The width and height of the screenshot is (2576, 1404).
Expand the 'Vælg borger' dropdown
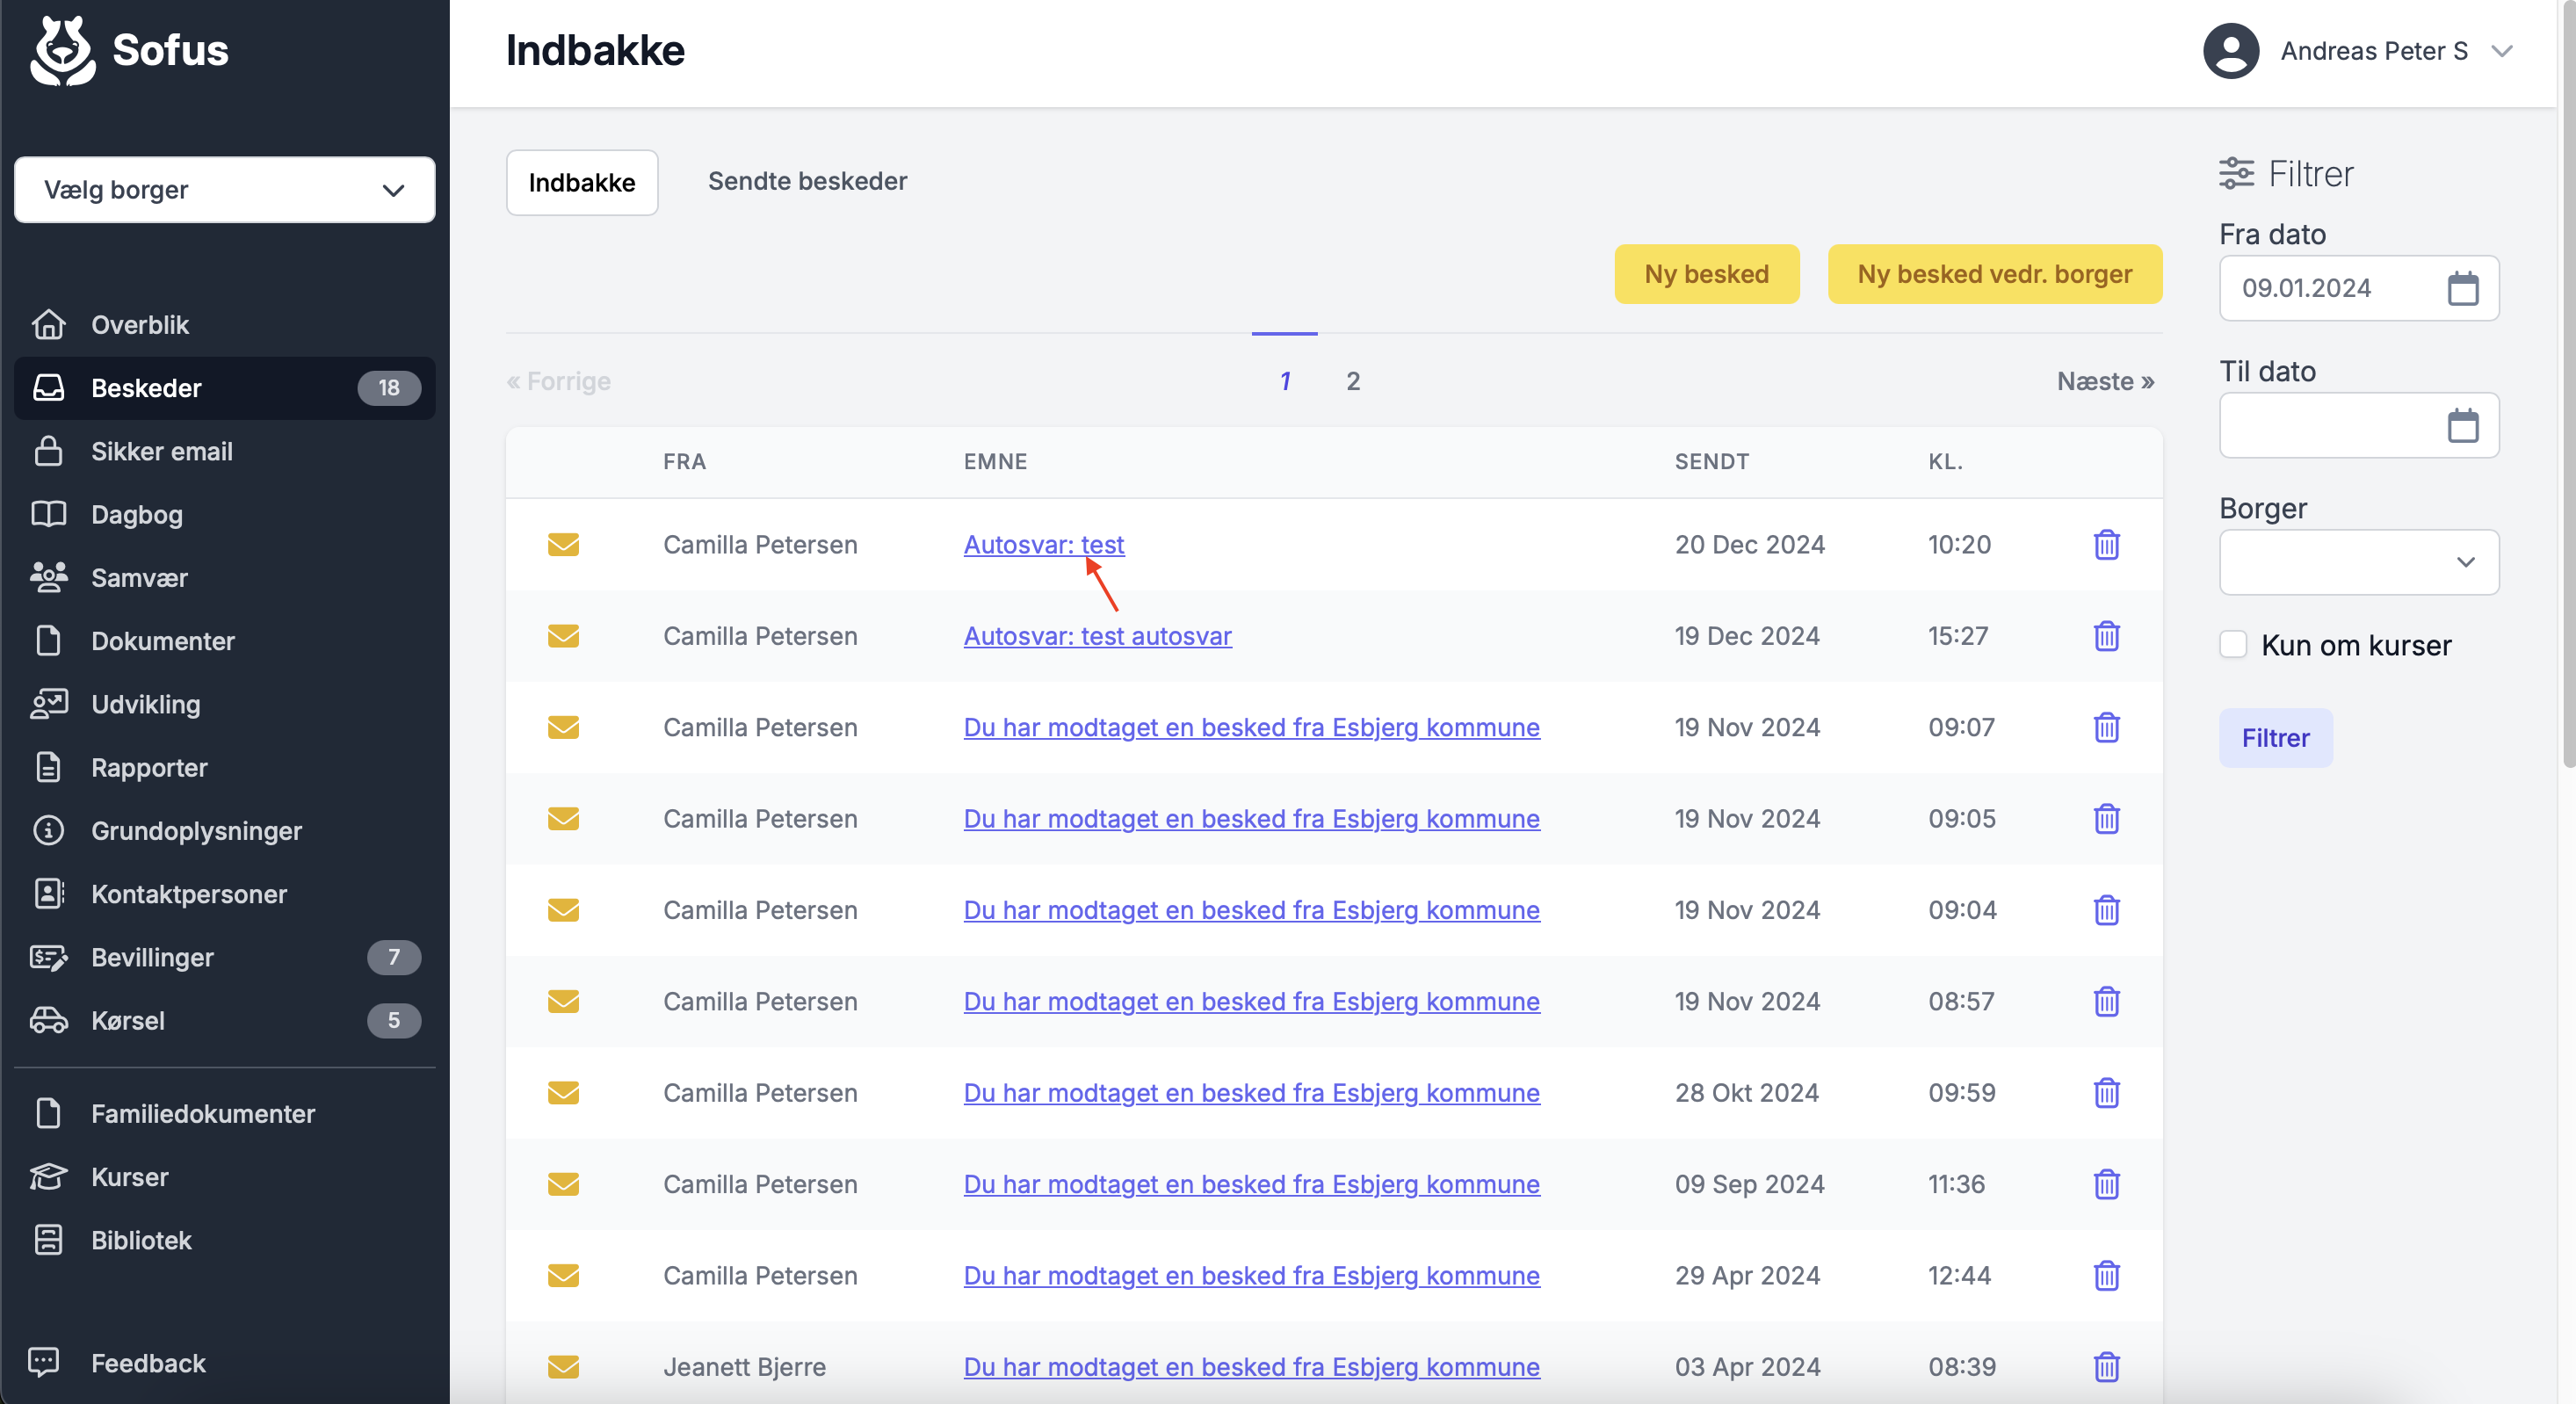pyautogui.click(x=225, y=190)
